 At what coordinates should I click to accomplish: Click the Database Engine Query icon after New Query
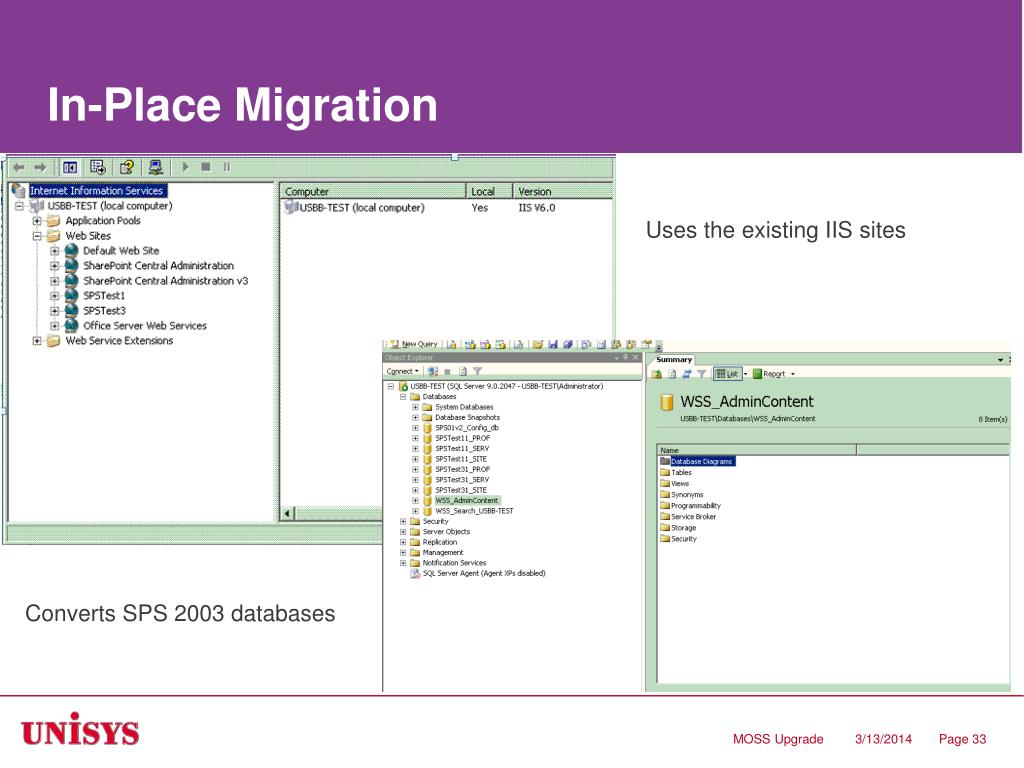point(452,344)
